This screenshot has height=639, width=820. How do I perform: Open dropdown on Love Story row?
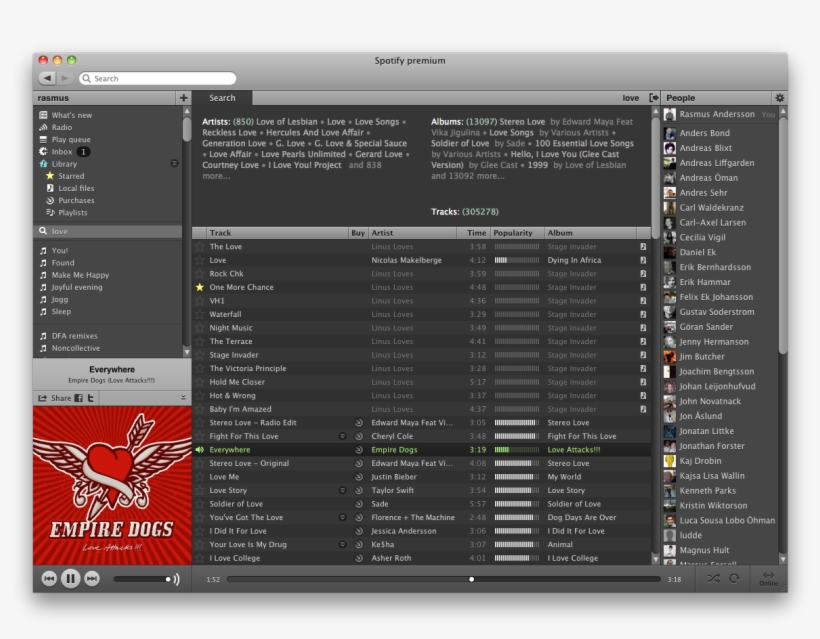coord(343,490)
